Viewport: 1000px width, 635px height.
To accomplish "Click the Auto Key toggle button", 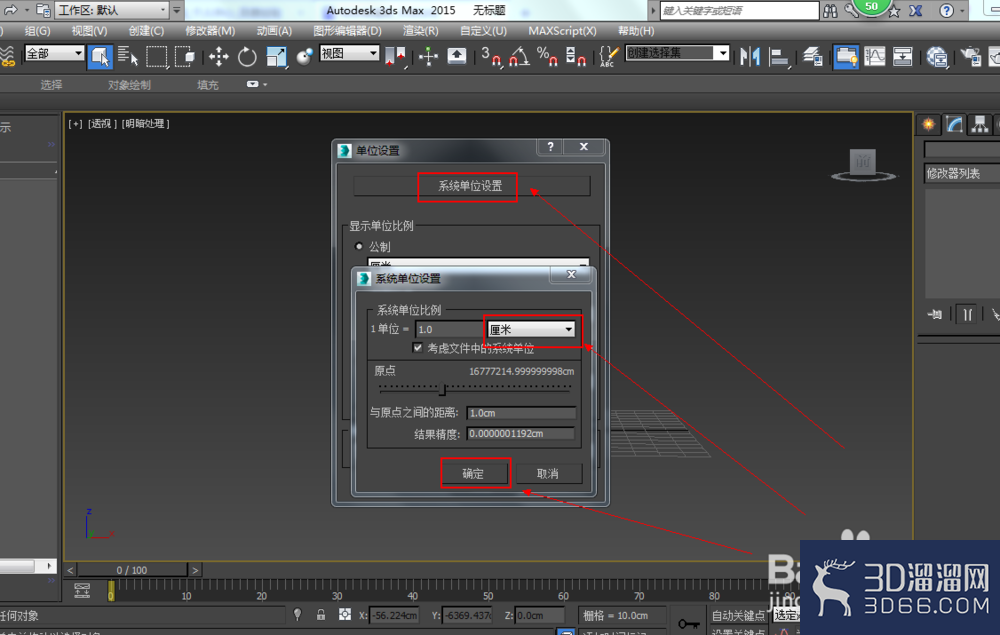I will coord(738,615).
